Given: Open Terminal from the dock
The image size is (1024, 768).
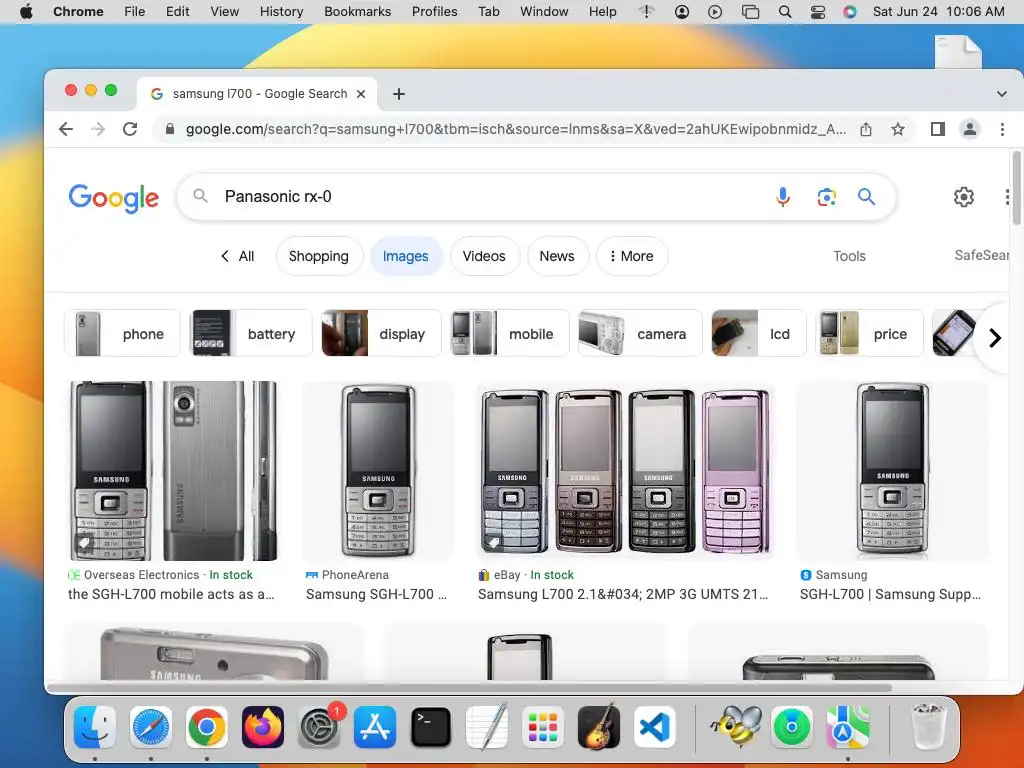Looking at the screenshot, I should click(x=431, y=727).
